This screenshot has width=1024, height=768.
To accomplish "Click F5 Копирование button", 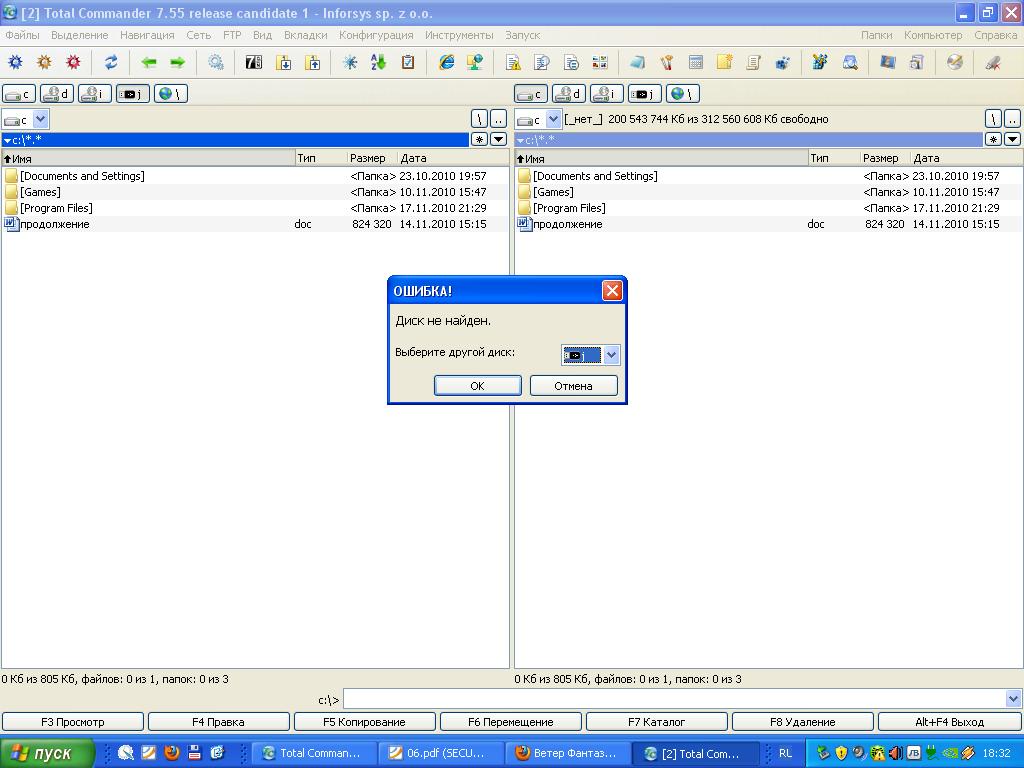I will pyautogui.click(x=364, y=722).
